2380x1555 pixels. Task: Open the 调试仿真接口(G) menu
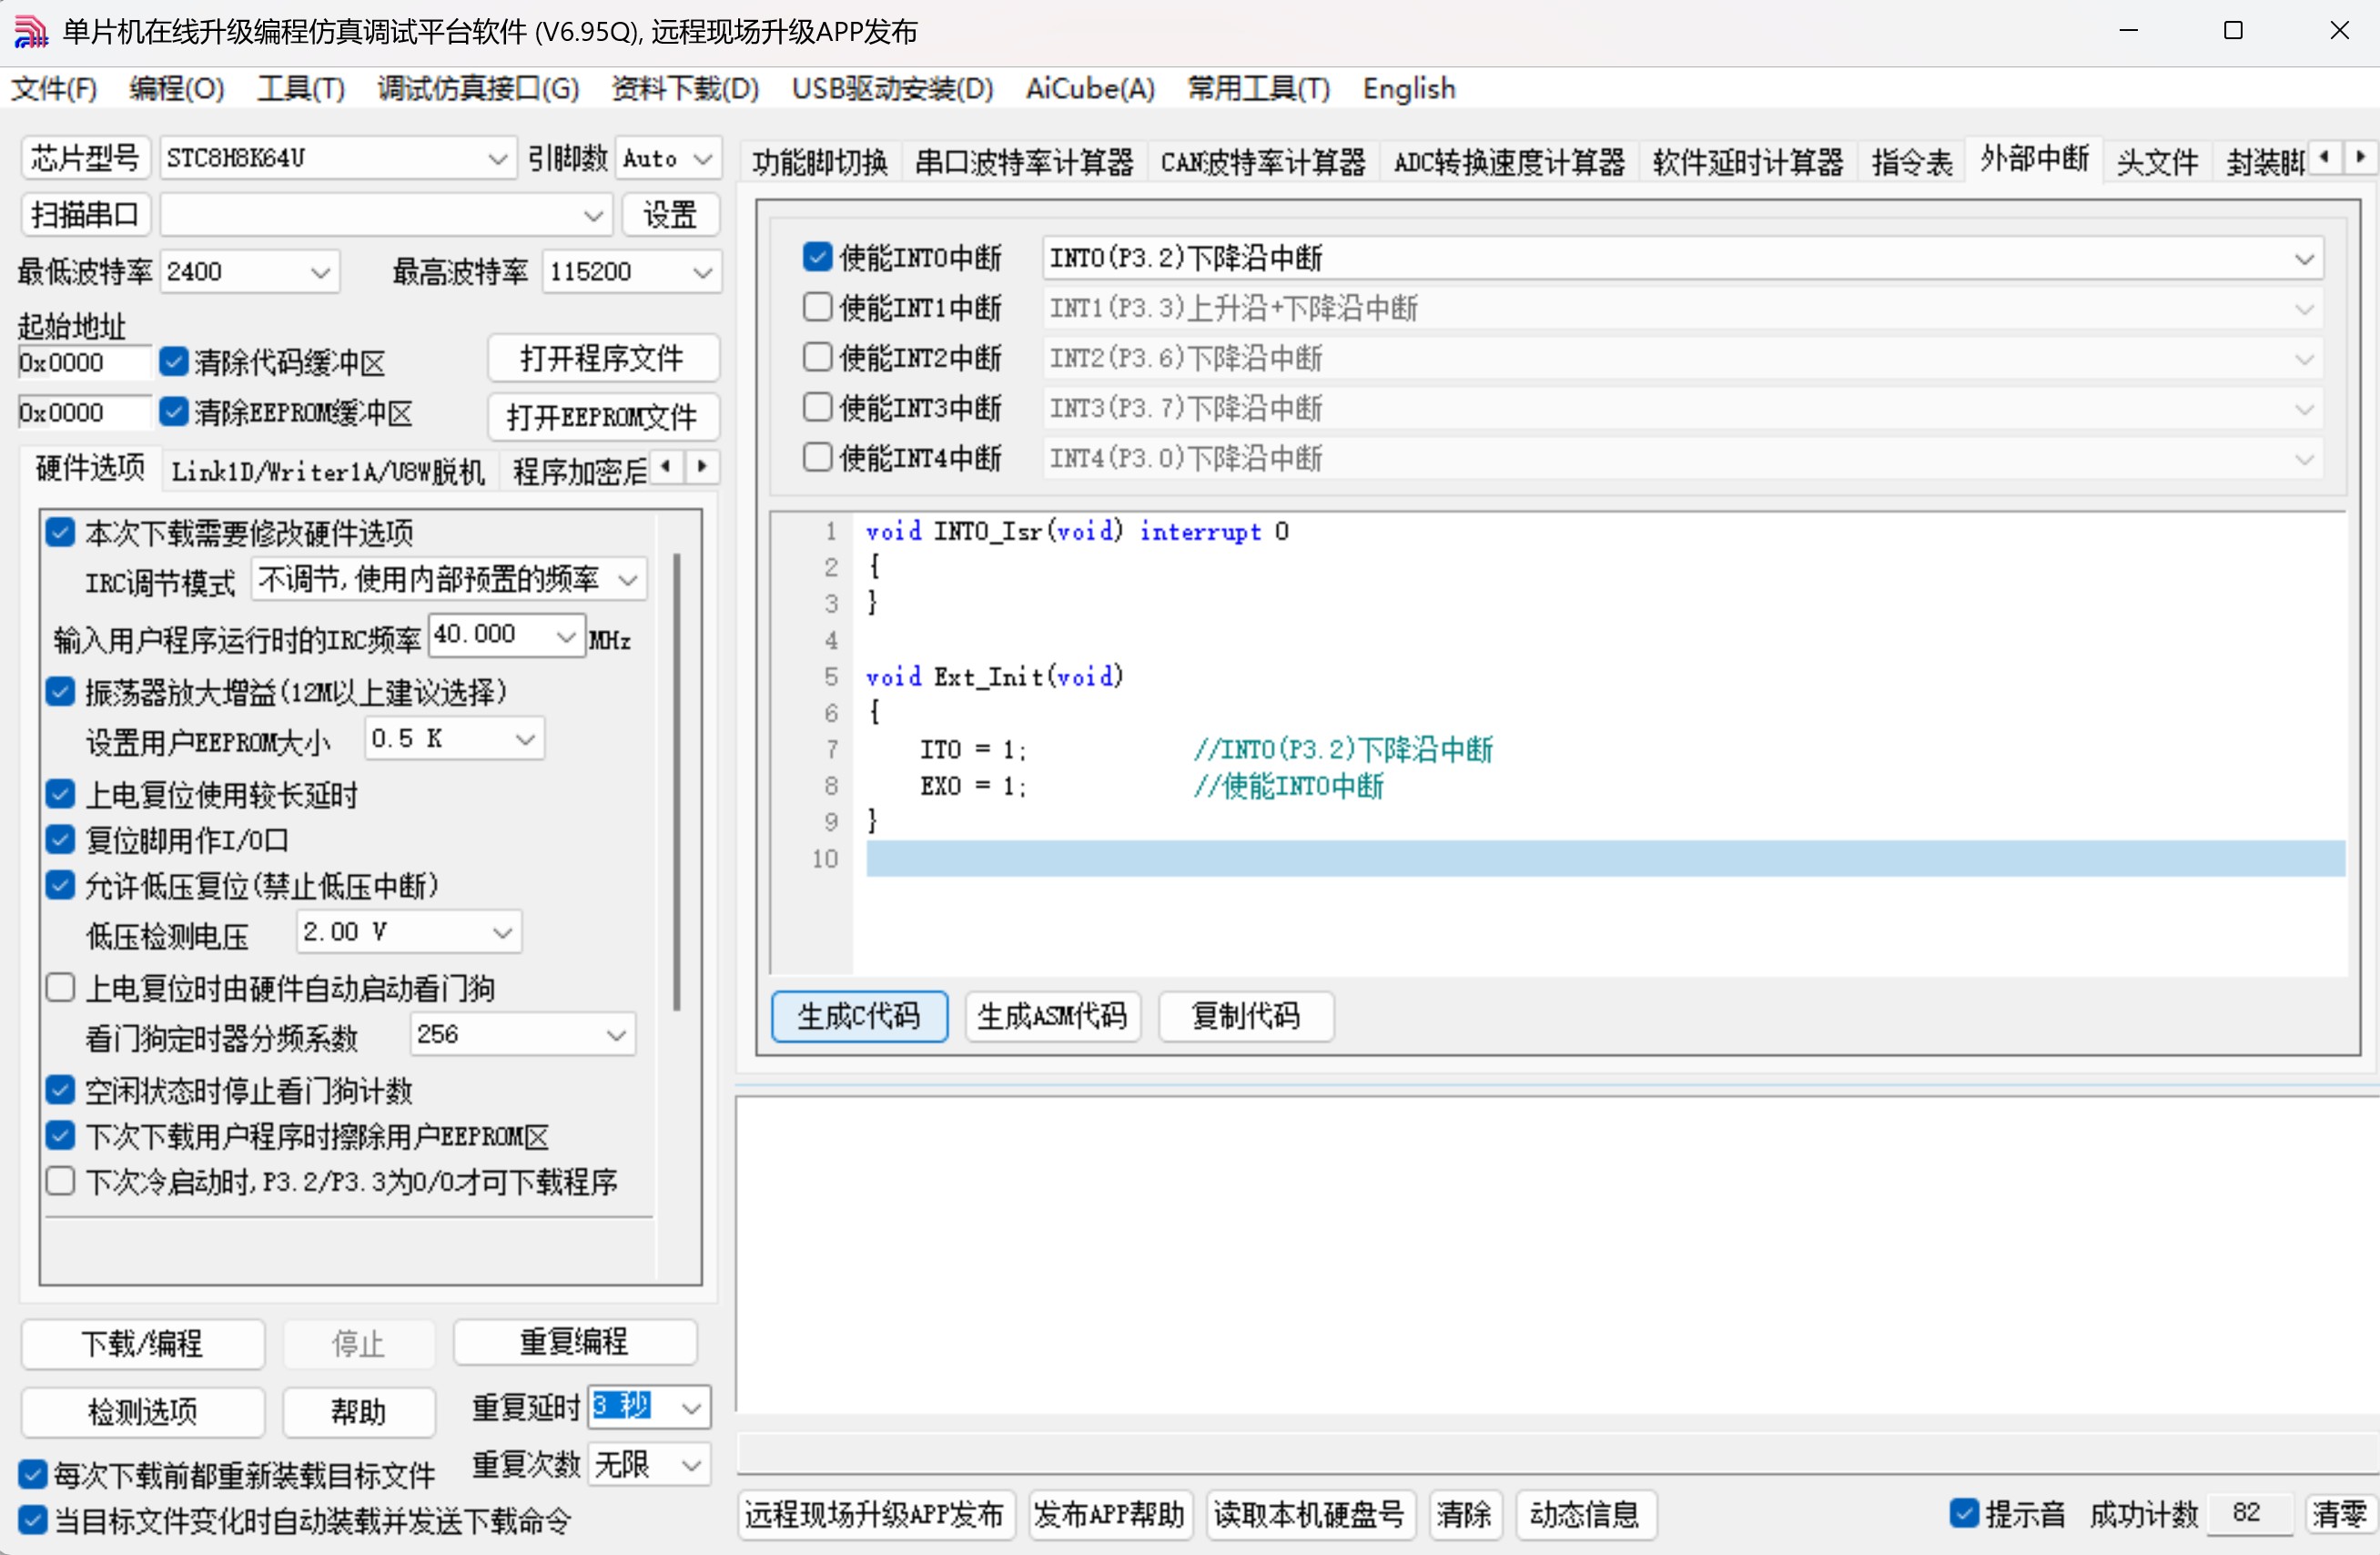tap(478, 88)
